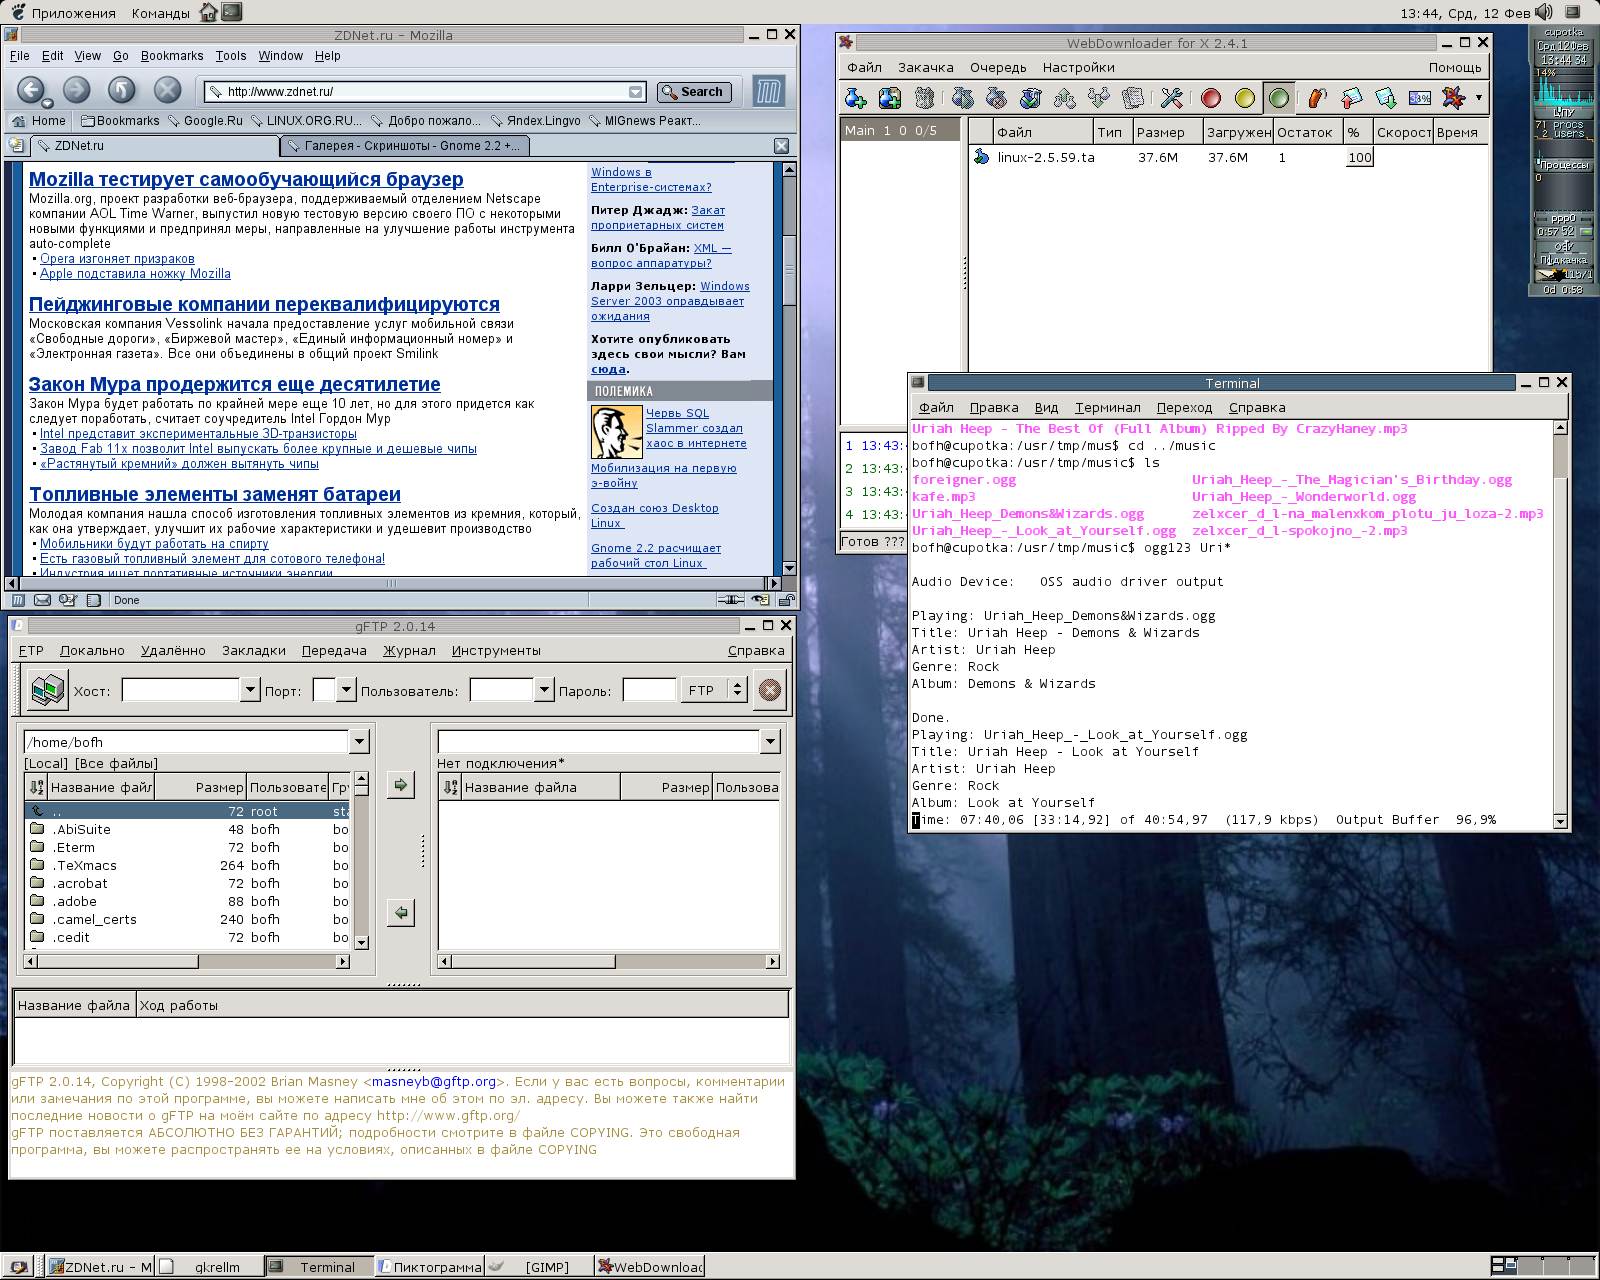Image resolution: width=1600 pixels, height=1280 pixels.
Task: Click the load list arrow-up icon in WebDownloader
Action: [1351, 98]
